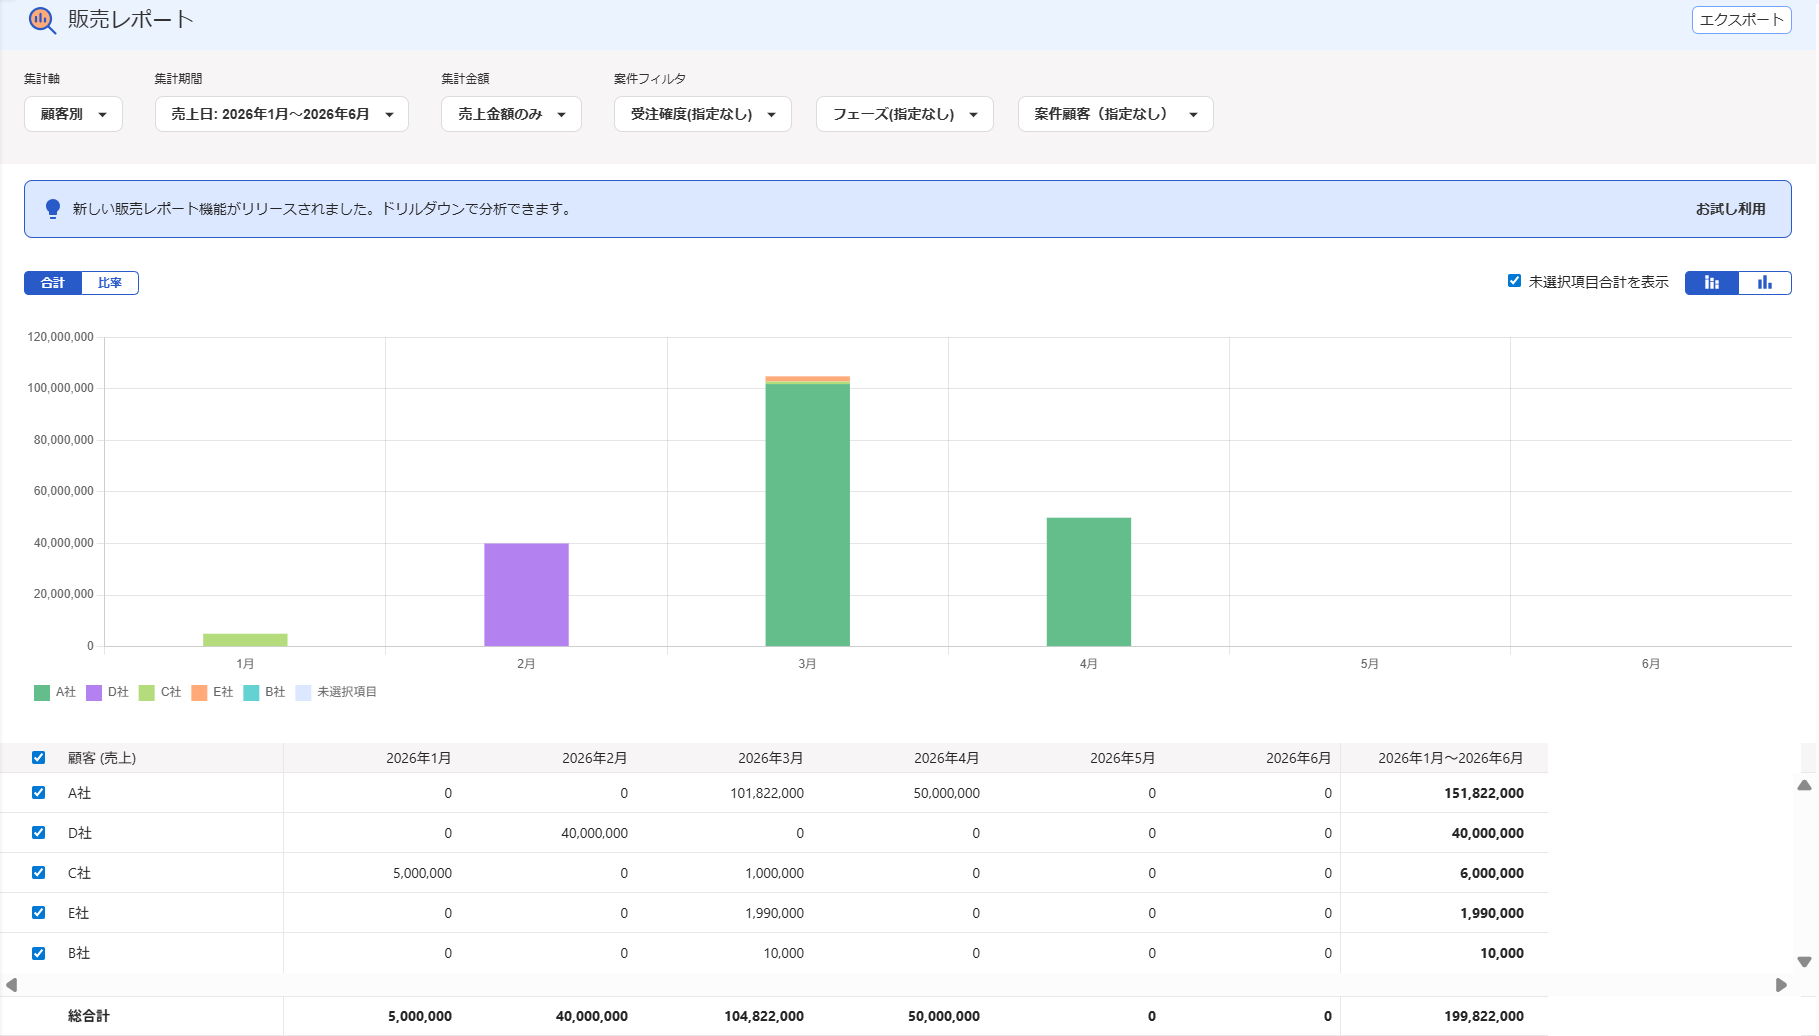Click the 2026年1月 column header

(419, 758)
